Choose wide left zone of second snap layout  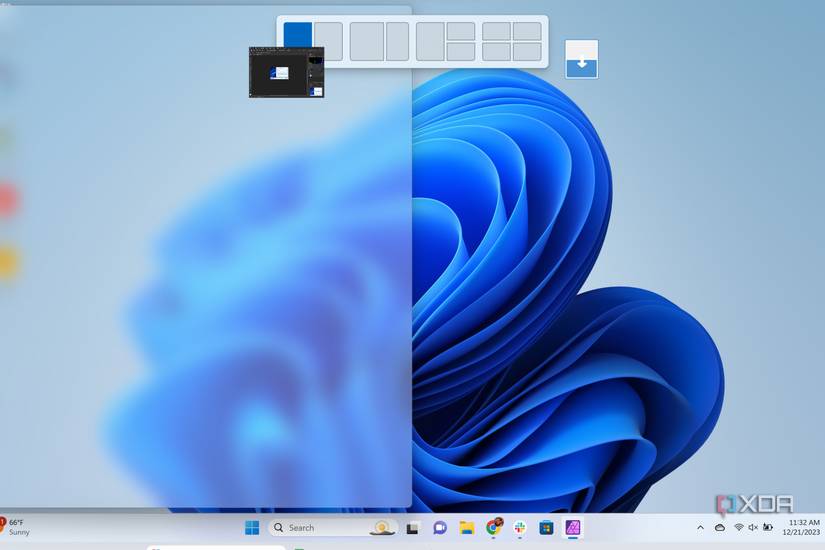point(367,42)
